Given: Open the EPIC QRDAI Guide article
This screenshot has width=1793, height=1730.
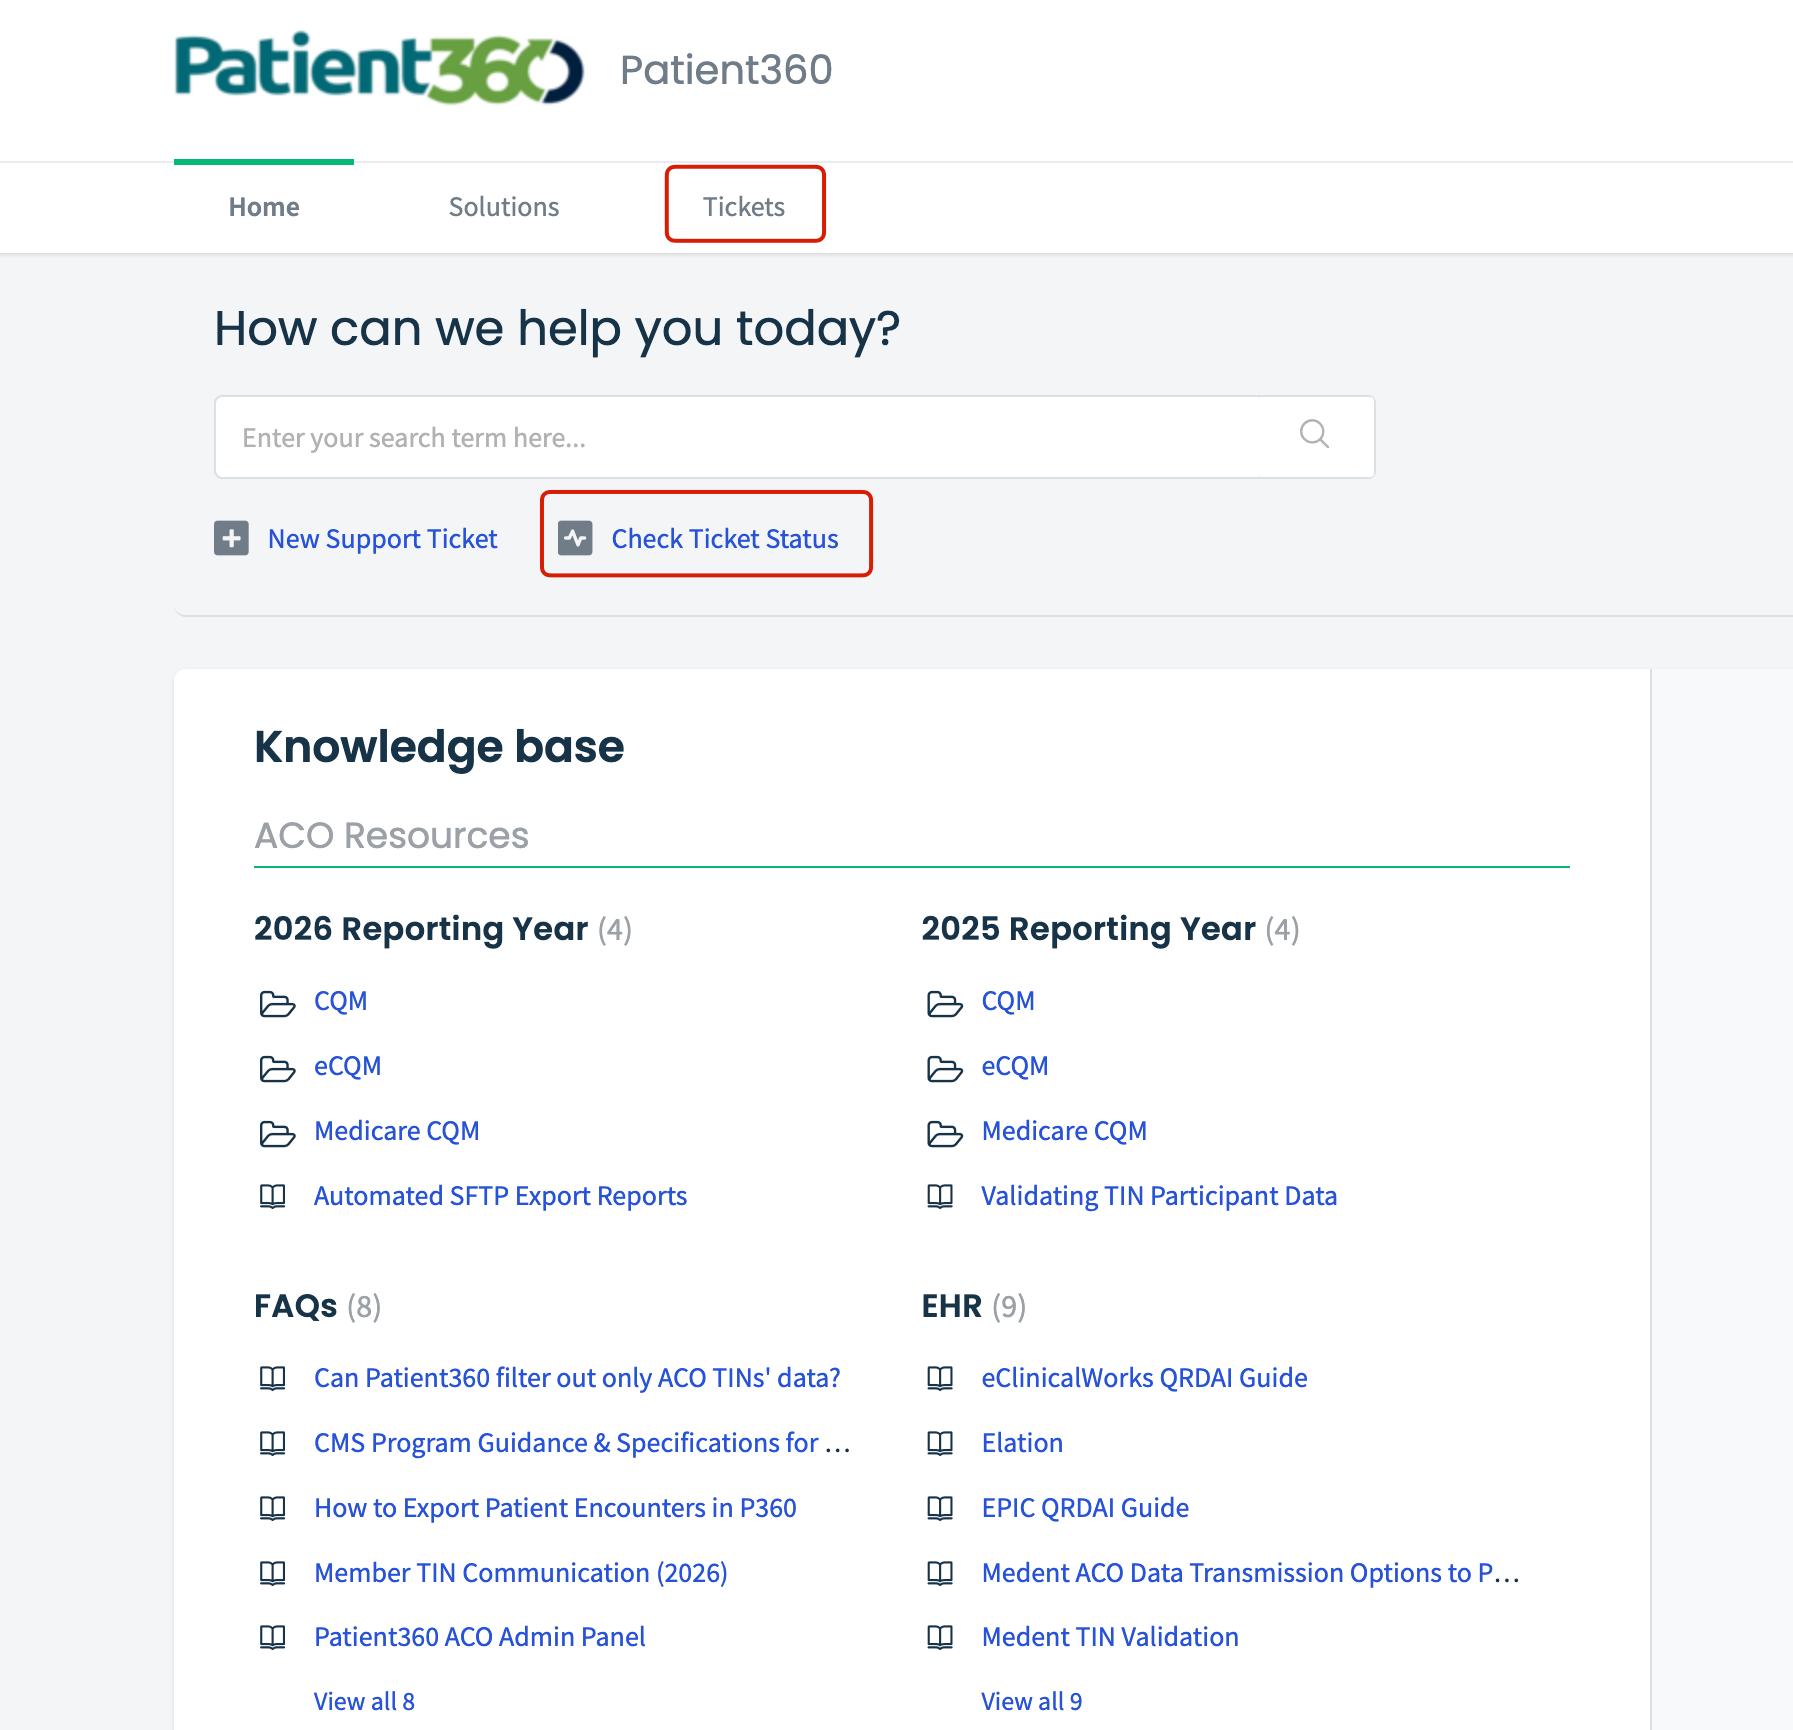Looking at the screenshot, I should (1085, 1508).
